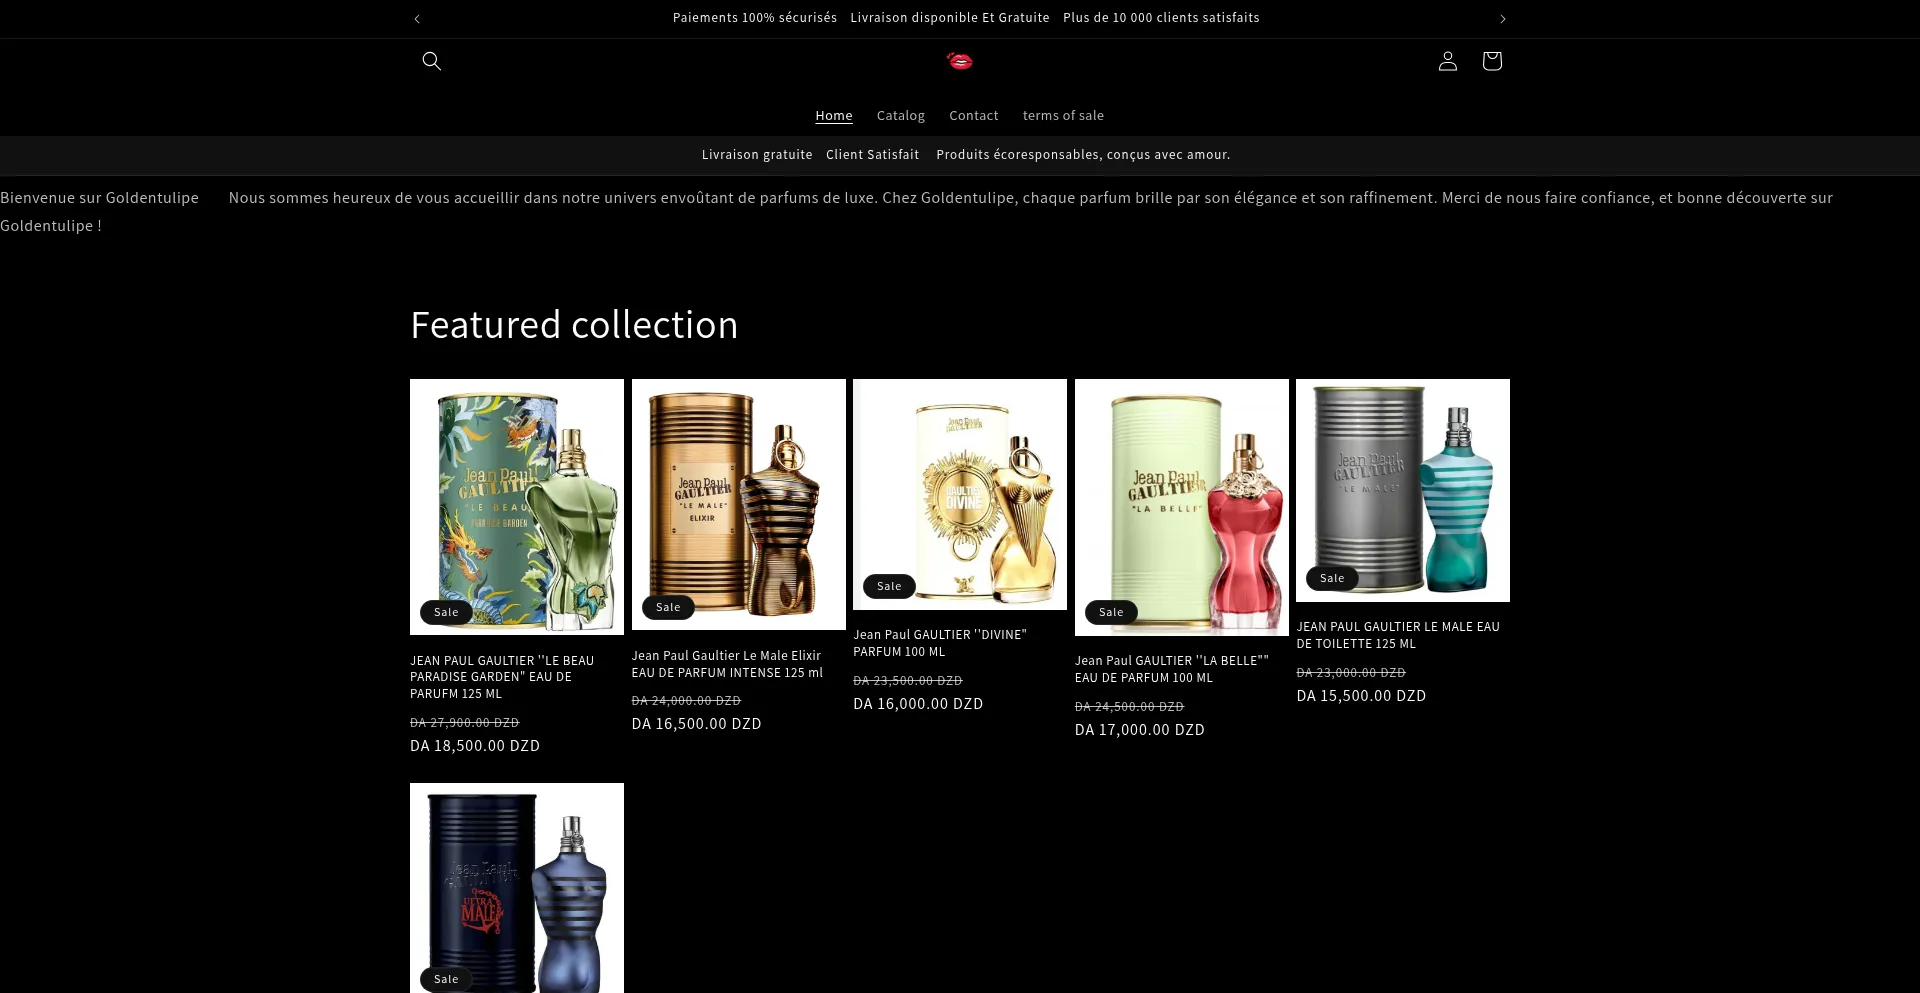Show previous announcement with left chevron
The image size is (1920, 993).
pos(417,19)
